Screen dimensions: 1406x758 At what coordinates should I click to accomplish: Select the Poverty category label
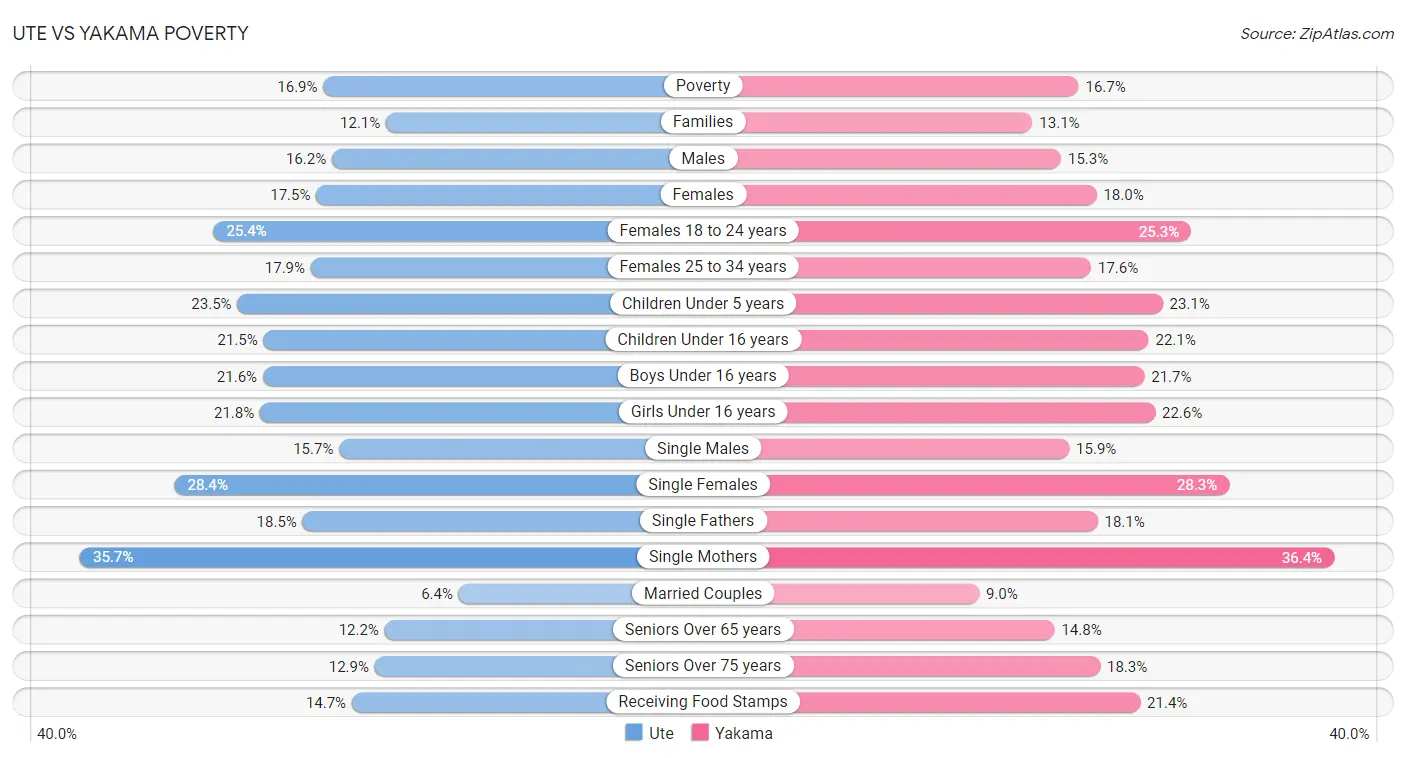pos(703,86)
